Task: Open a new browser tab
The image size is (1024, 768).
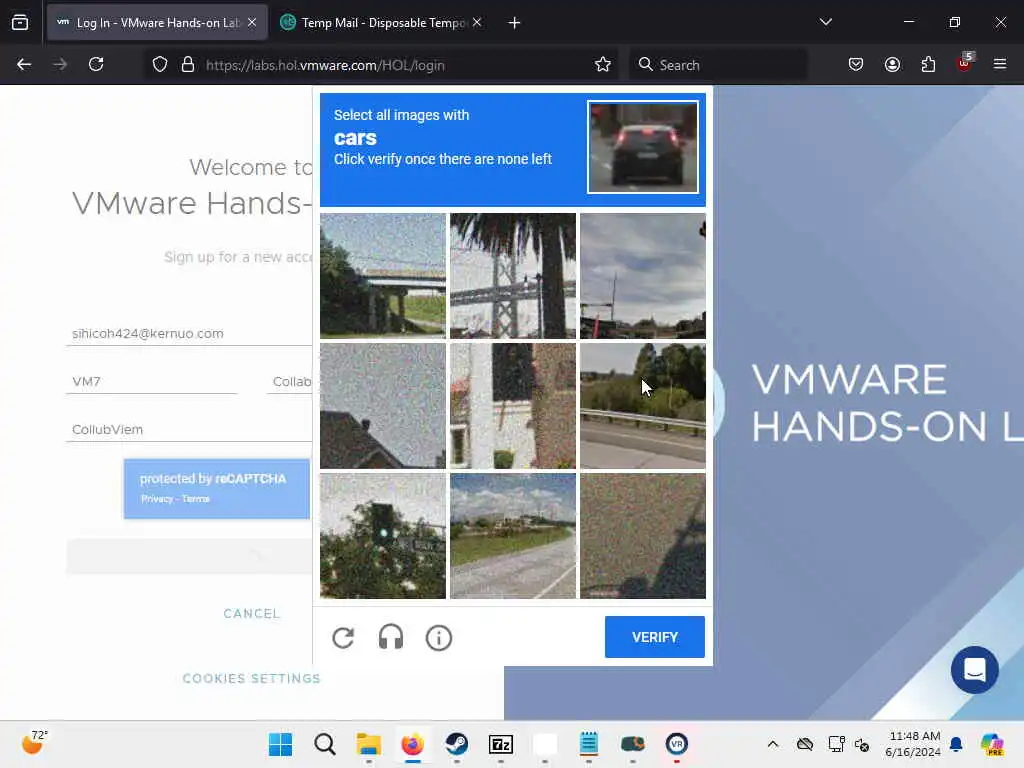Action: (x=514, y=23)
